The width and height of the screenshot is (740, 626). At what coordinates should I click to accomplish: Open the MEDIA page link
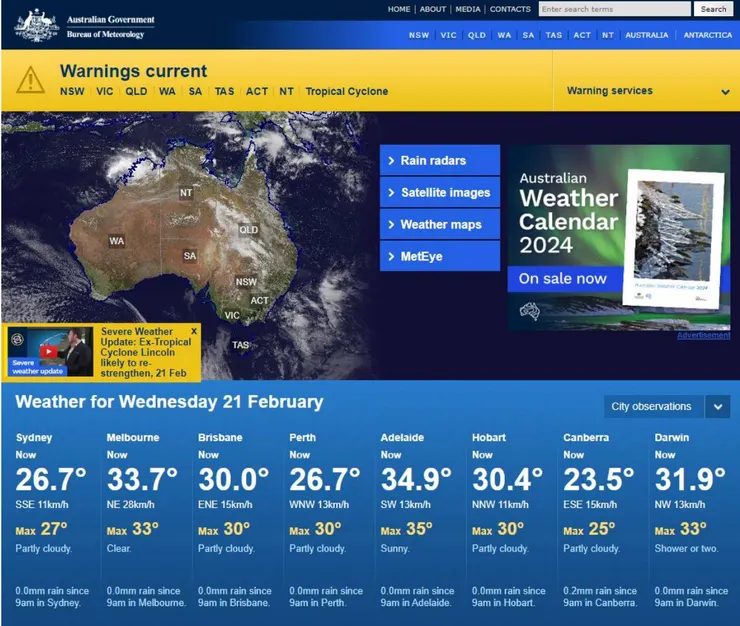click(x=468, y=9)
